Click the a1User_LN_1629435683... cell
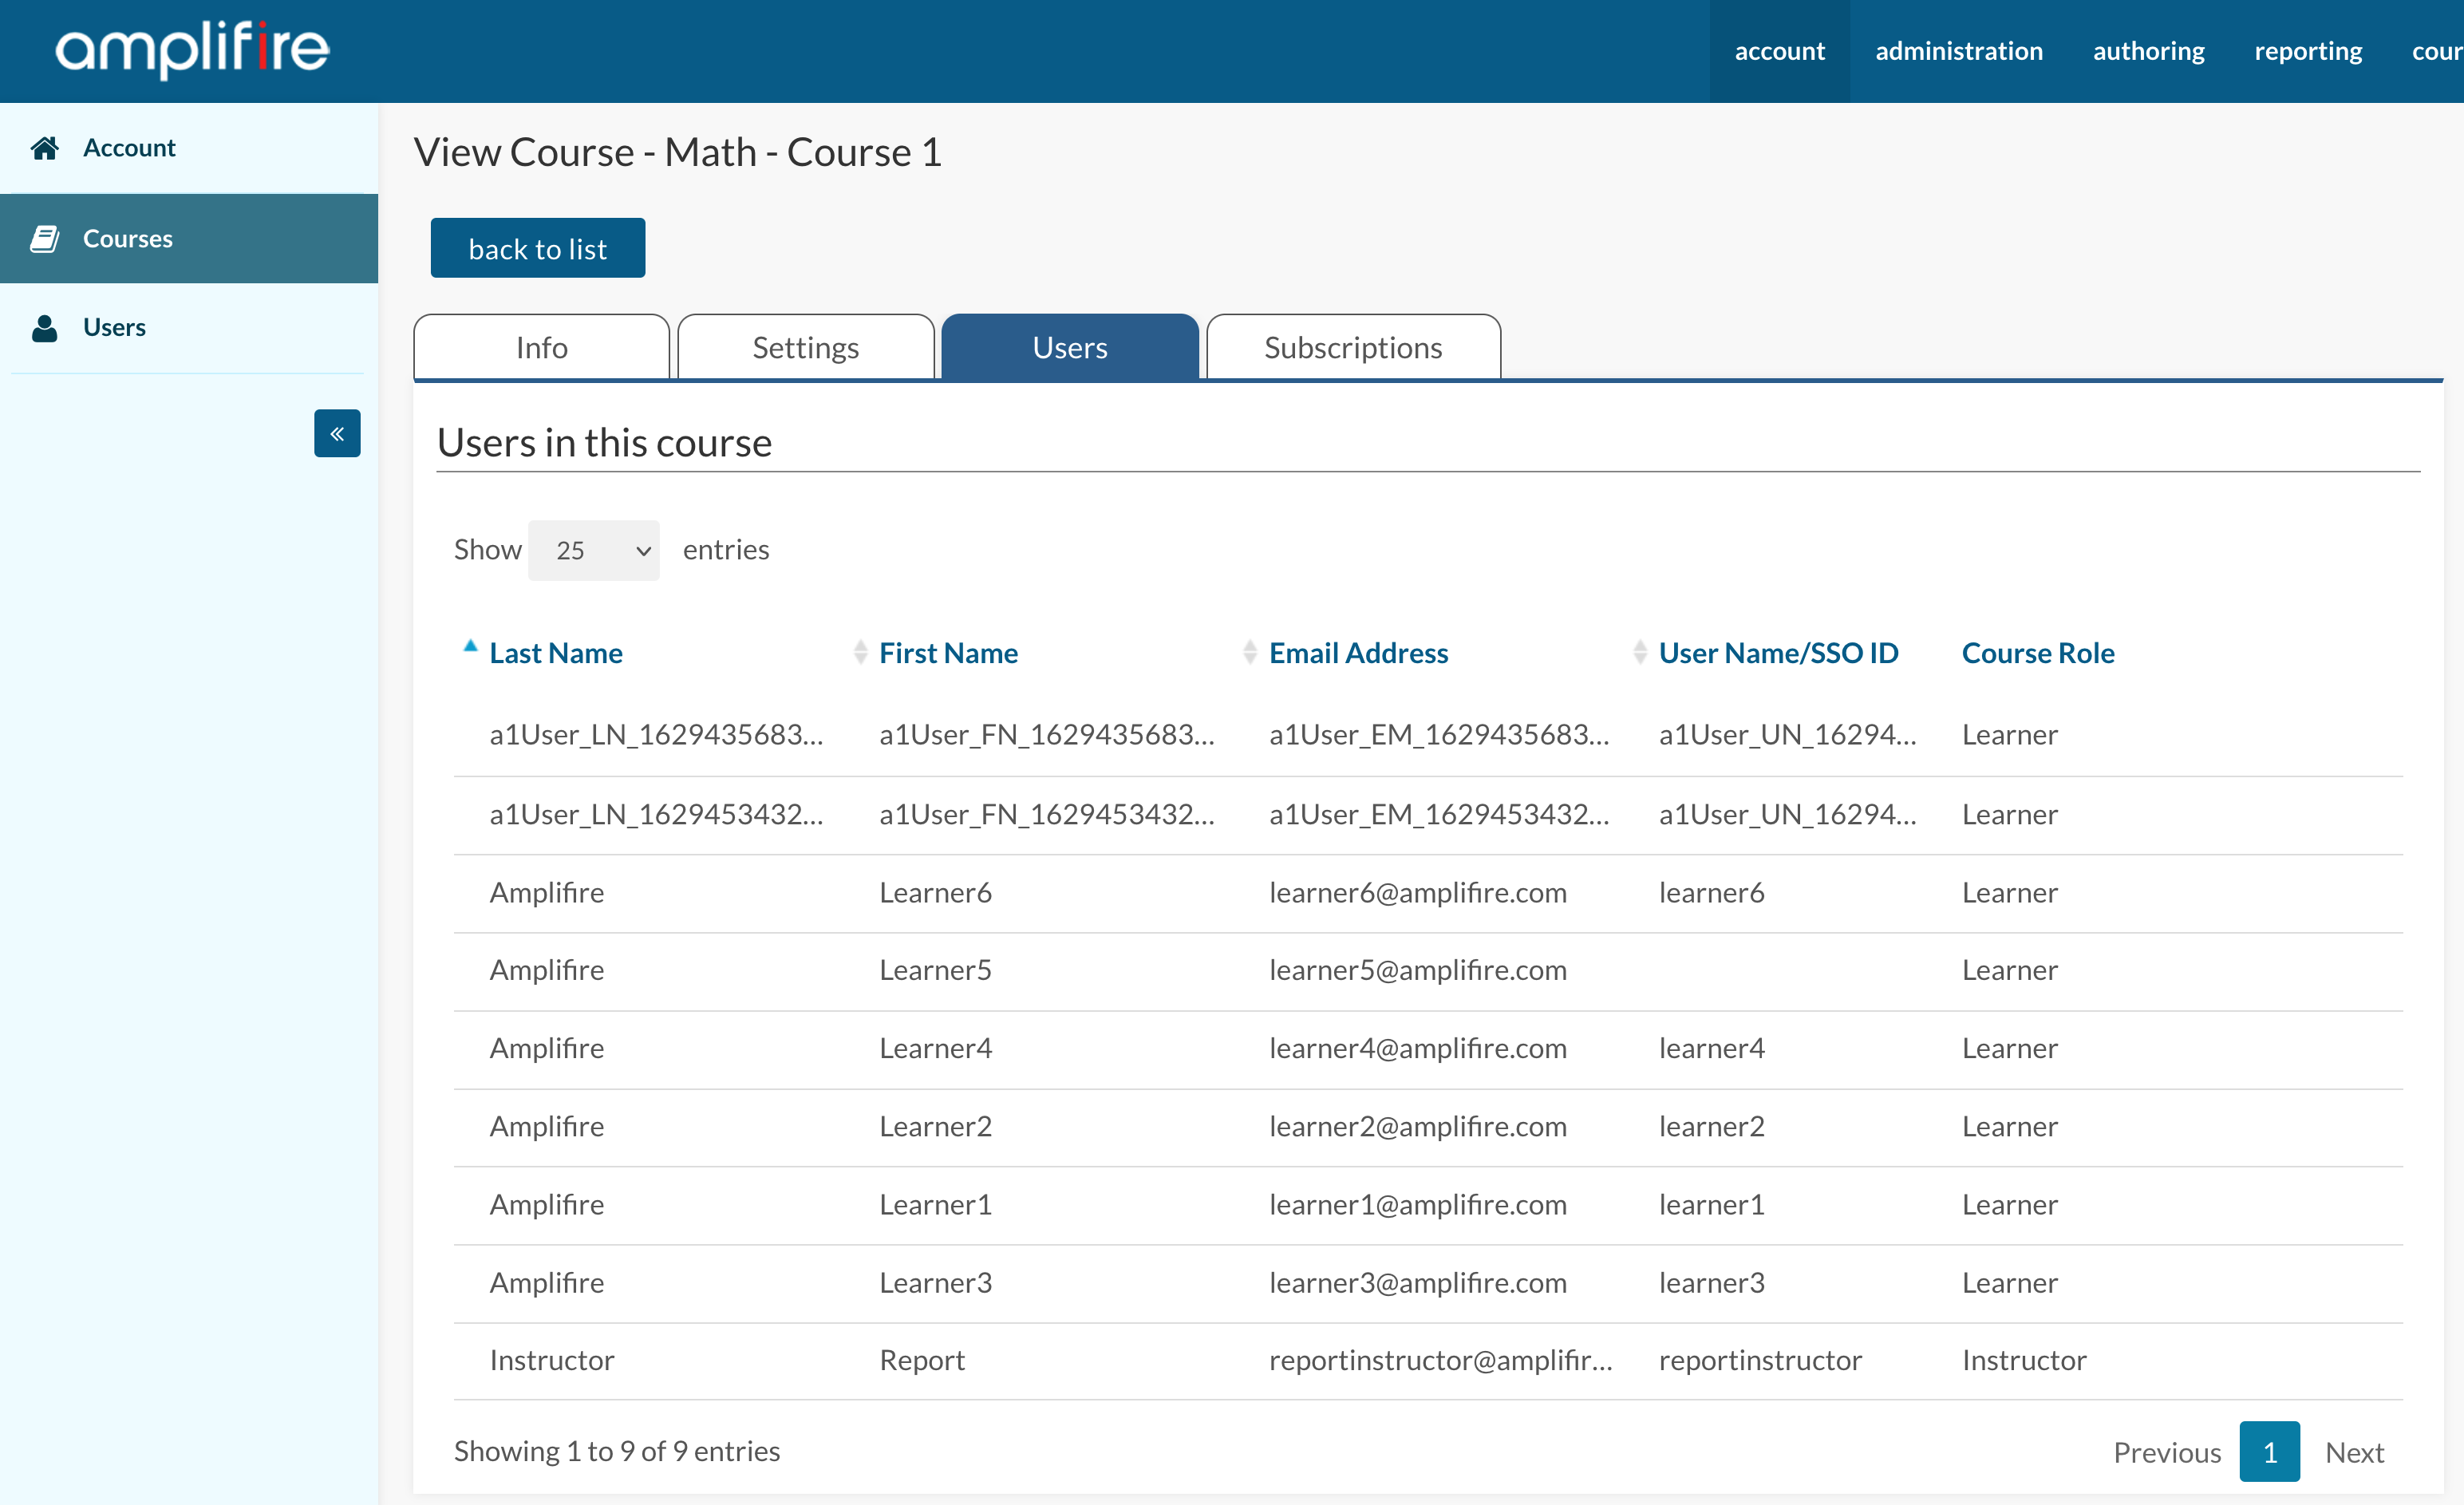This screenshot has width=2464, height=1505. 656,734
